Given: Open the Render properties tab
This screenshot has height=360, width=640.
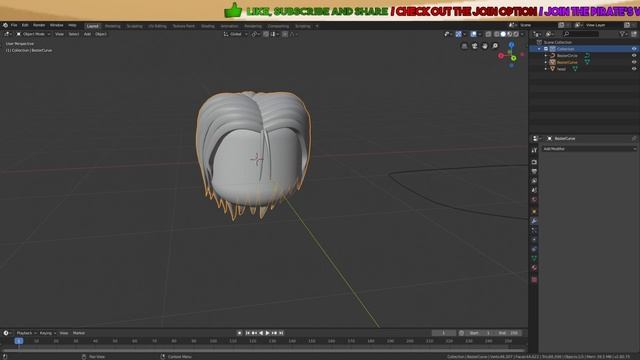Looking at the screenshot, I should 534,162.
